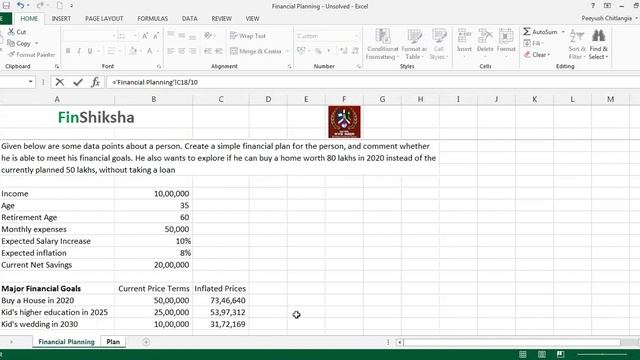The image size is (640, 360).
Task: Switch to Normal view in status bar
Action: pyautogui.click(x=523, y=354)
